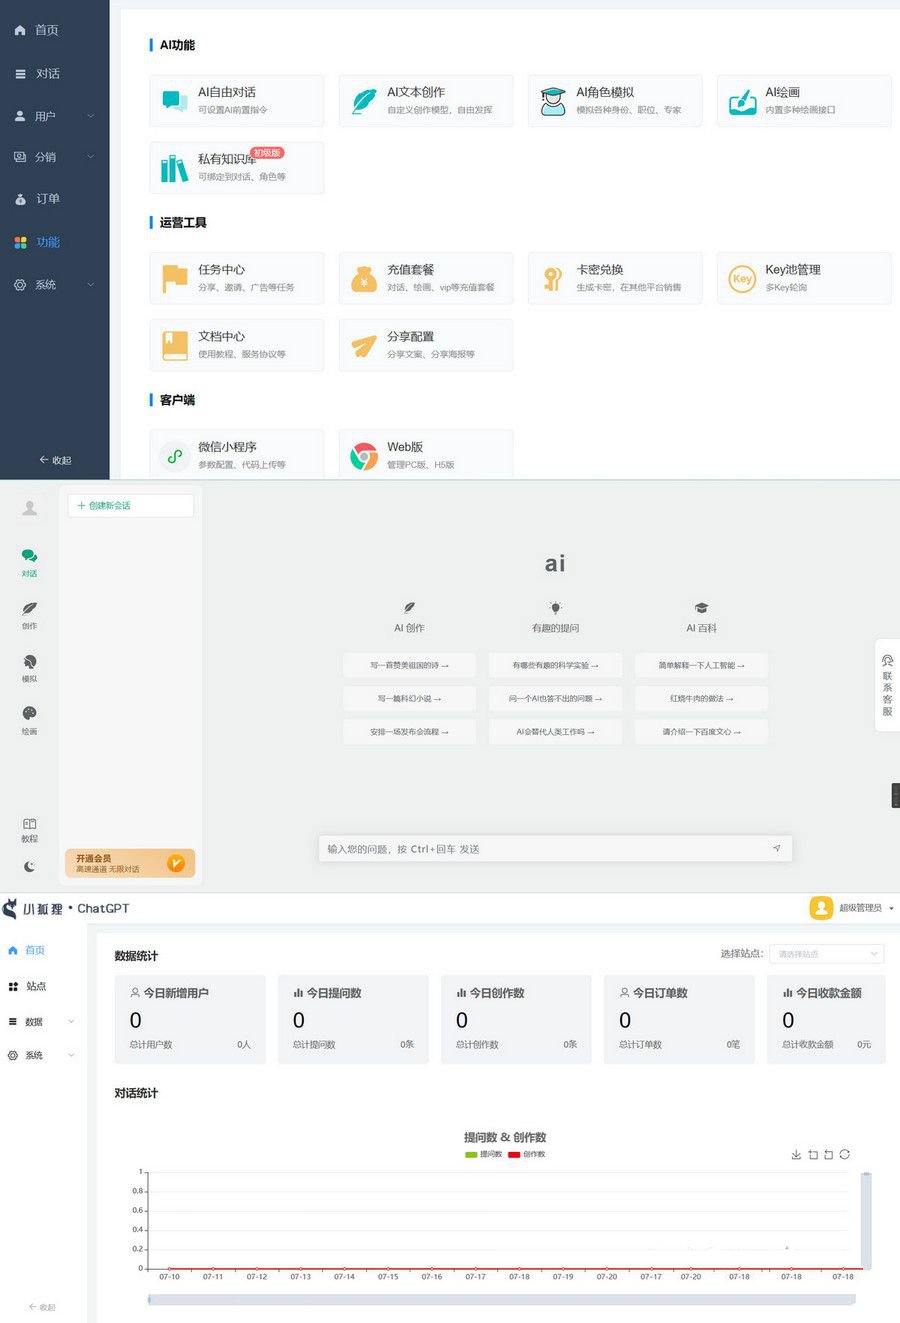900x1323 pixels.
Task: Click the chart download icon
Action: 795,1154
